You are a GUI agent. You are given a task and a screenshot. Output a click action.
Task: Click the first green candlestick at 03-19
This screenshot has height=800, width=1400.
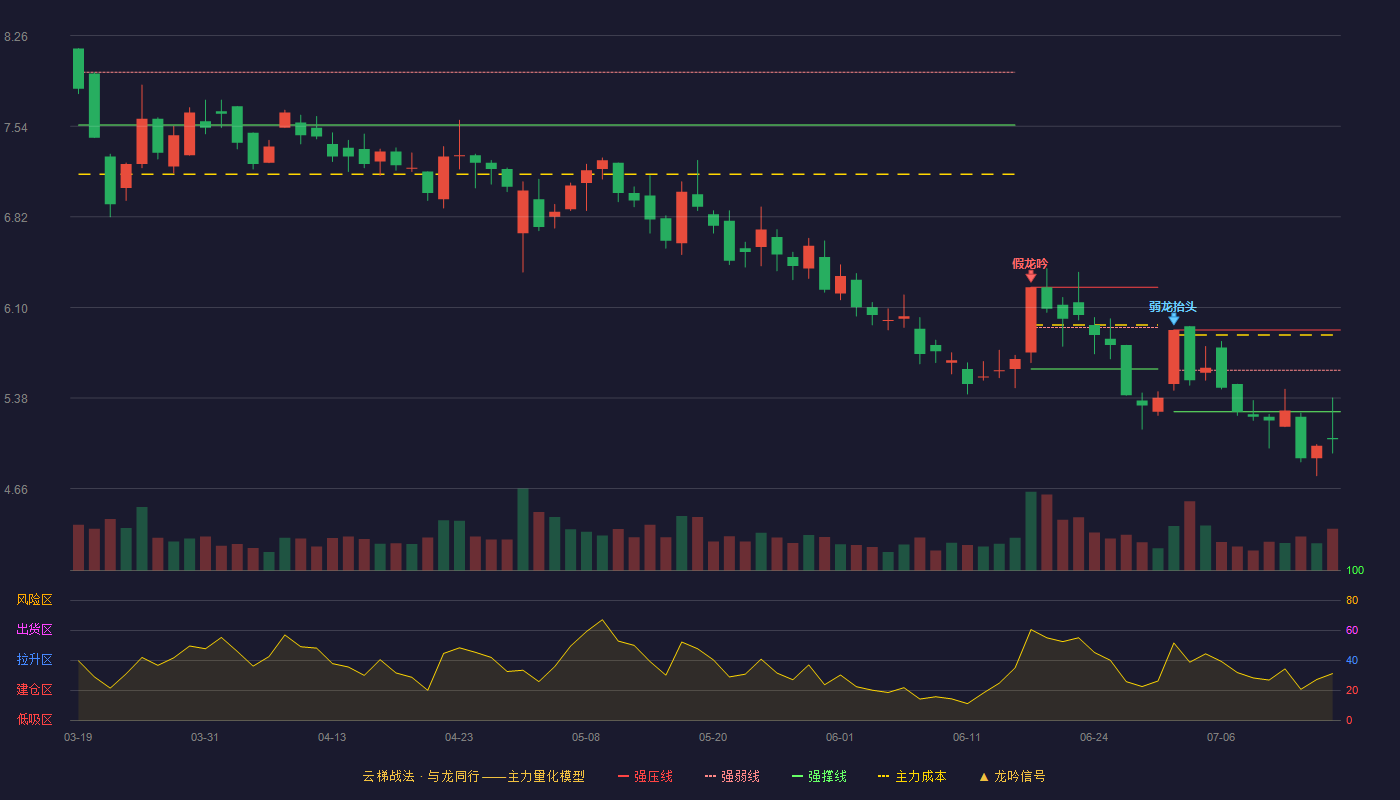(78, 68)
